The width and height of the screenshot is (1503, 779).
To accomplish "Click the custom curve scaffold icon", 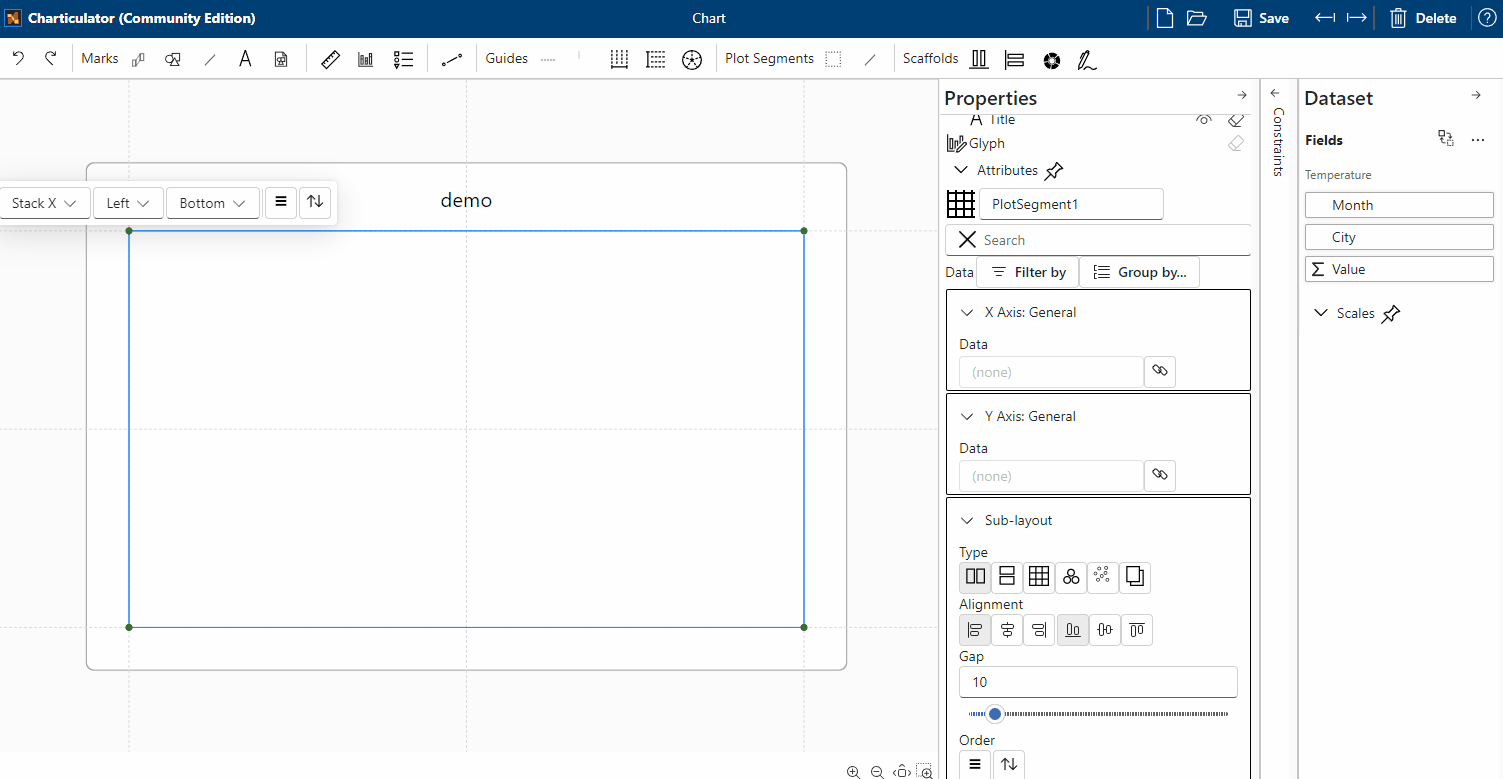I will click(x=1087, y=60).
